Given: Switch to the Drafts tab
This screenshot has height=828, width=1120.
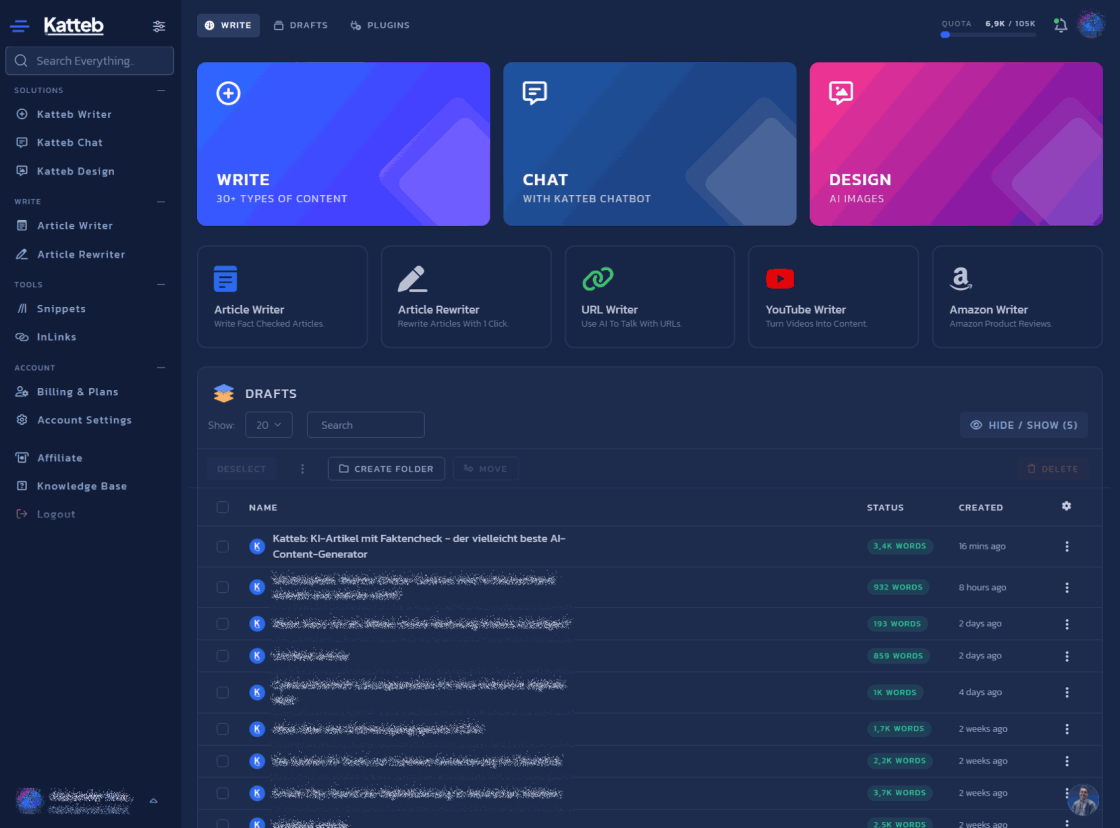Looking at the screenshot, I should [x=300, y=25].
